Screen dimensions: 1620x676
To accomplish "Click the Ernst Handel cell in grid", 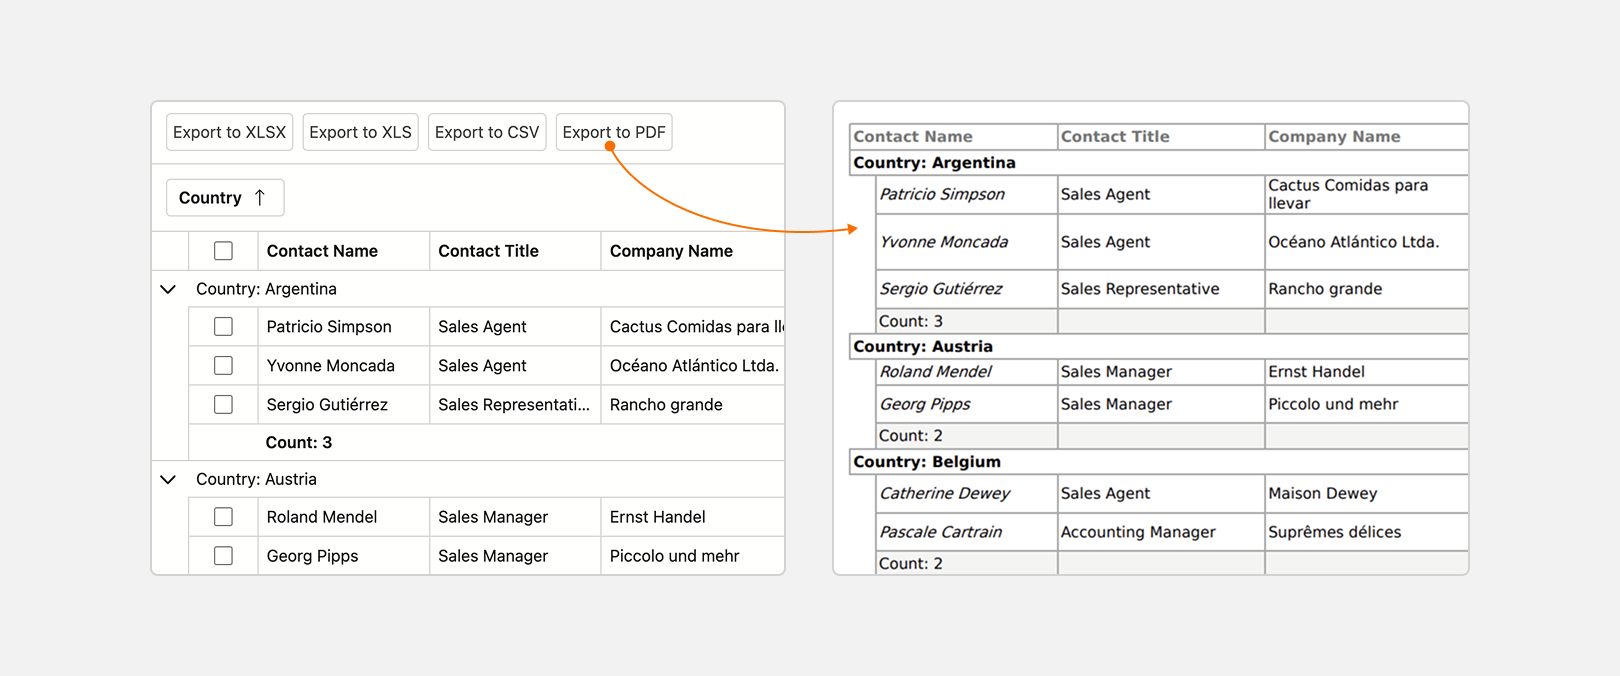I will (658, 517).
